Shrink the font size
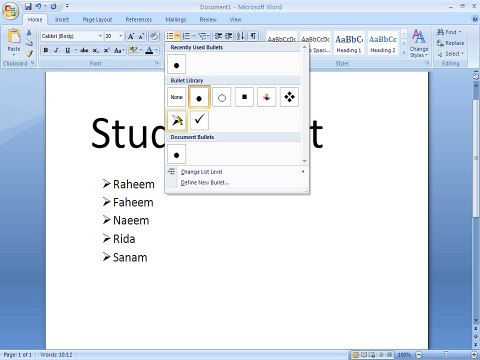The height and width of the screenshot is (360, 480). (x=141, y=36)
